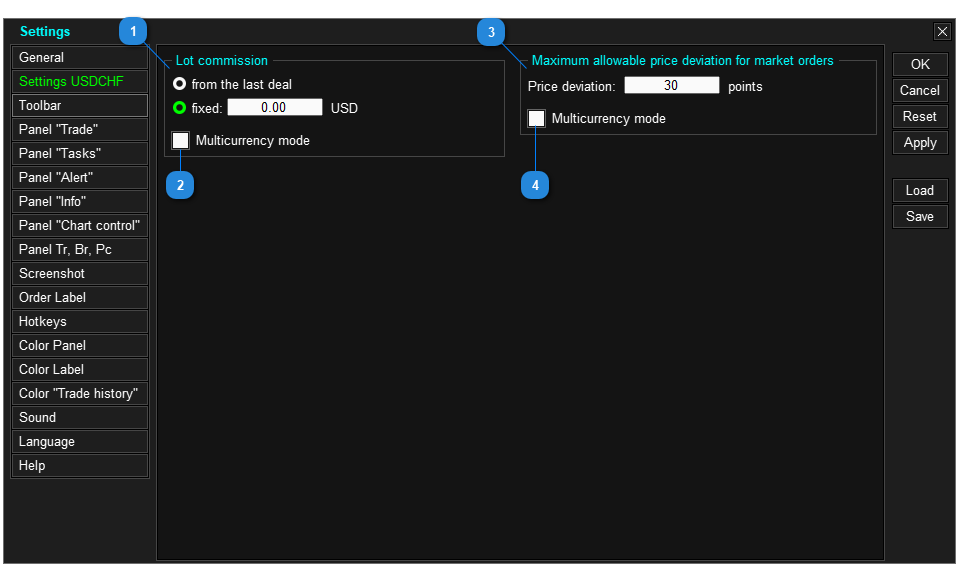959x567 pixels.
Task: Open the Hotkeys section
Action: point(80,321)
